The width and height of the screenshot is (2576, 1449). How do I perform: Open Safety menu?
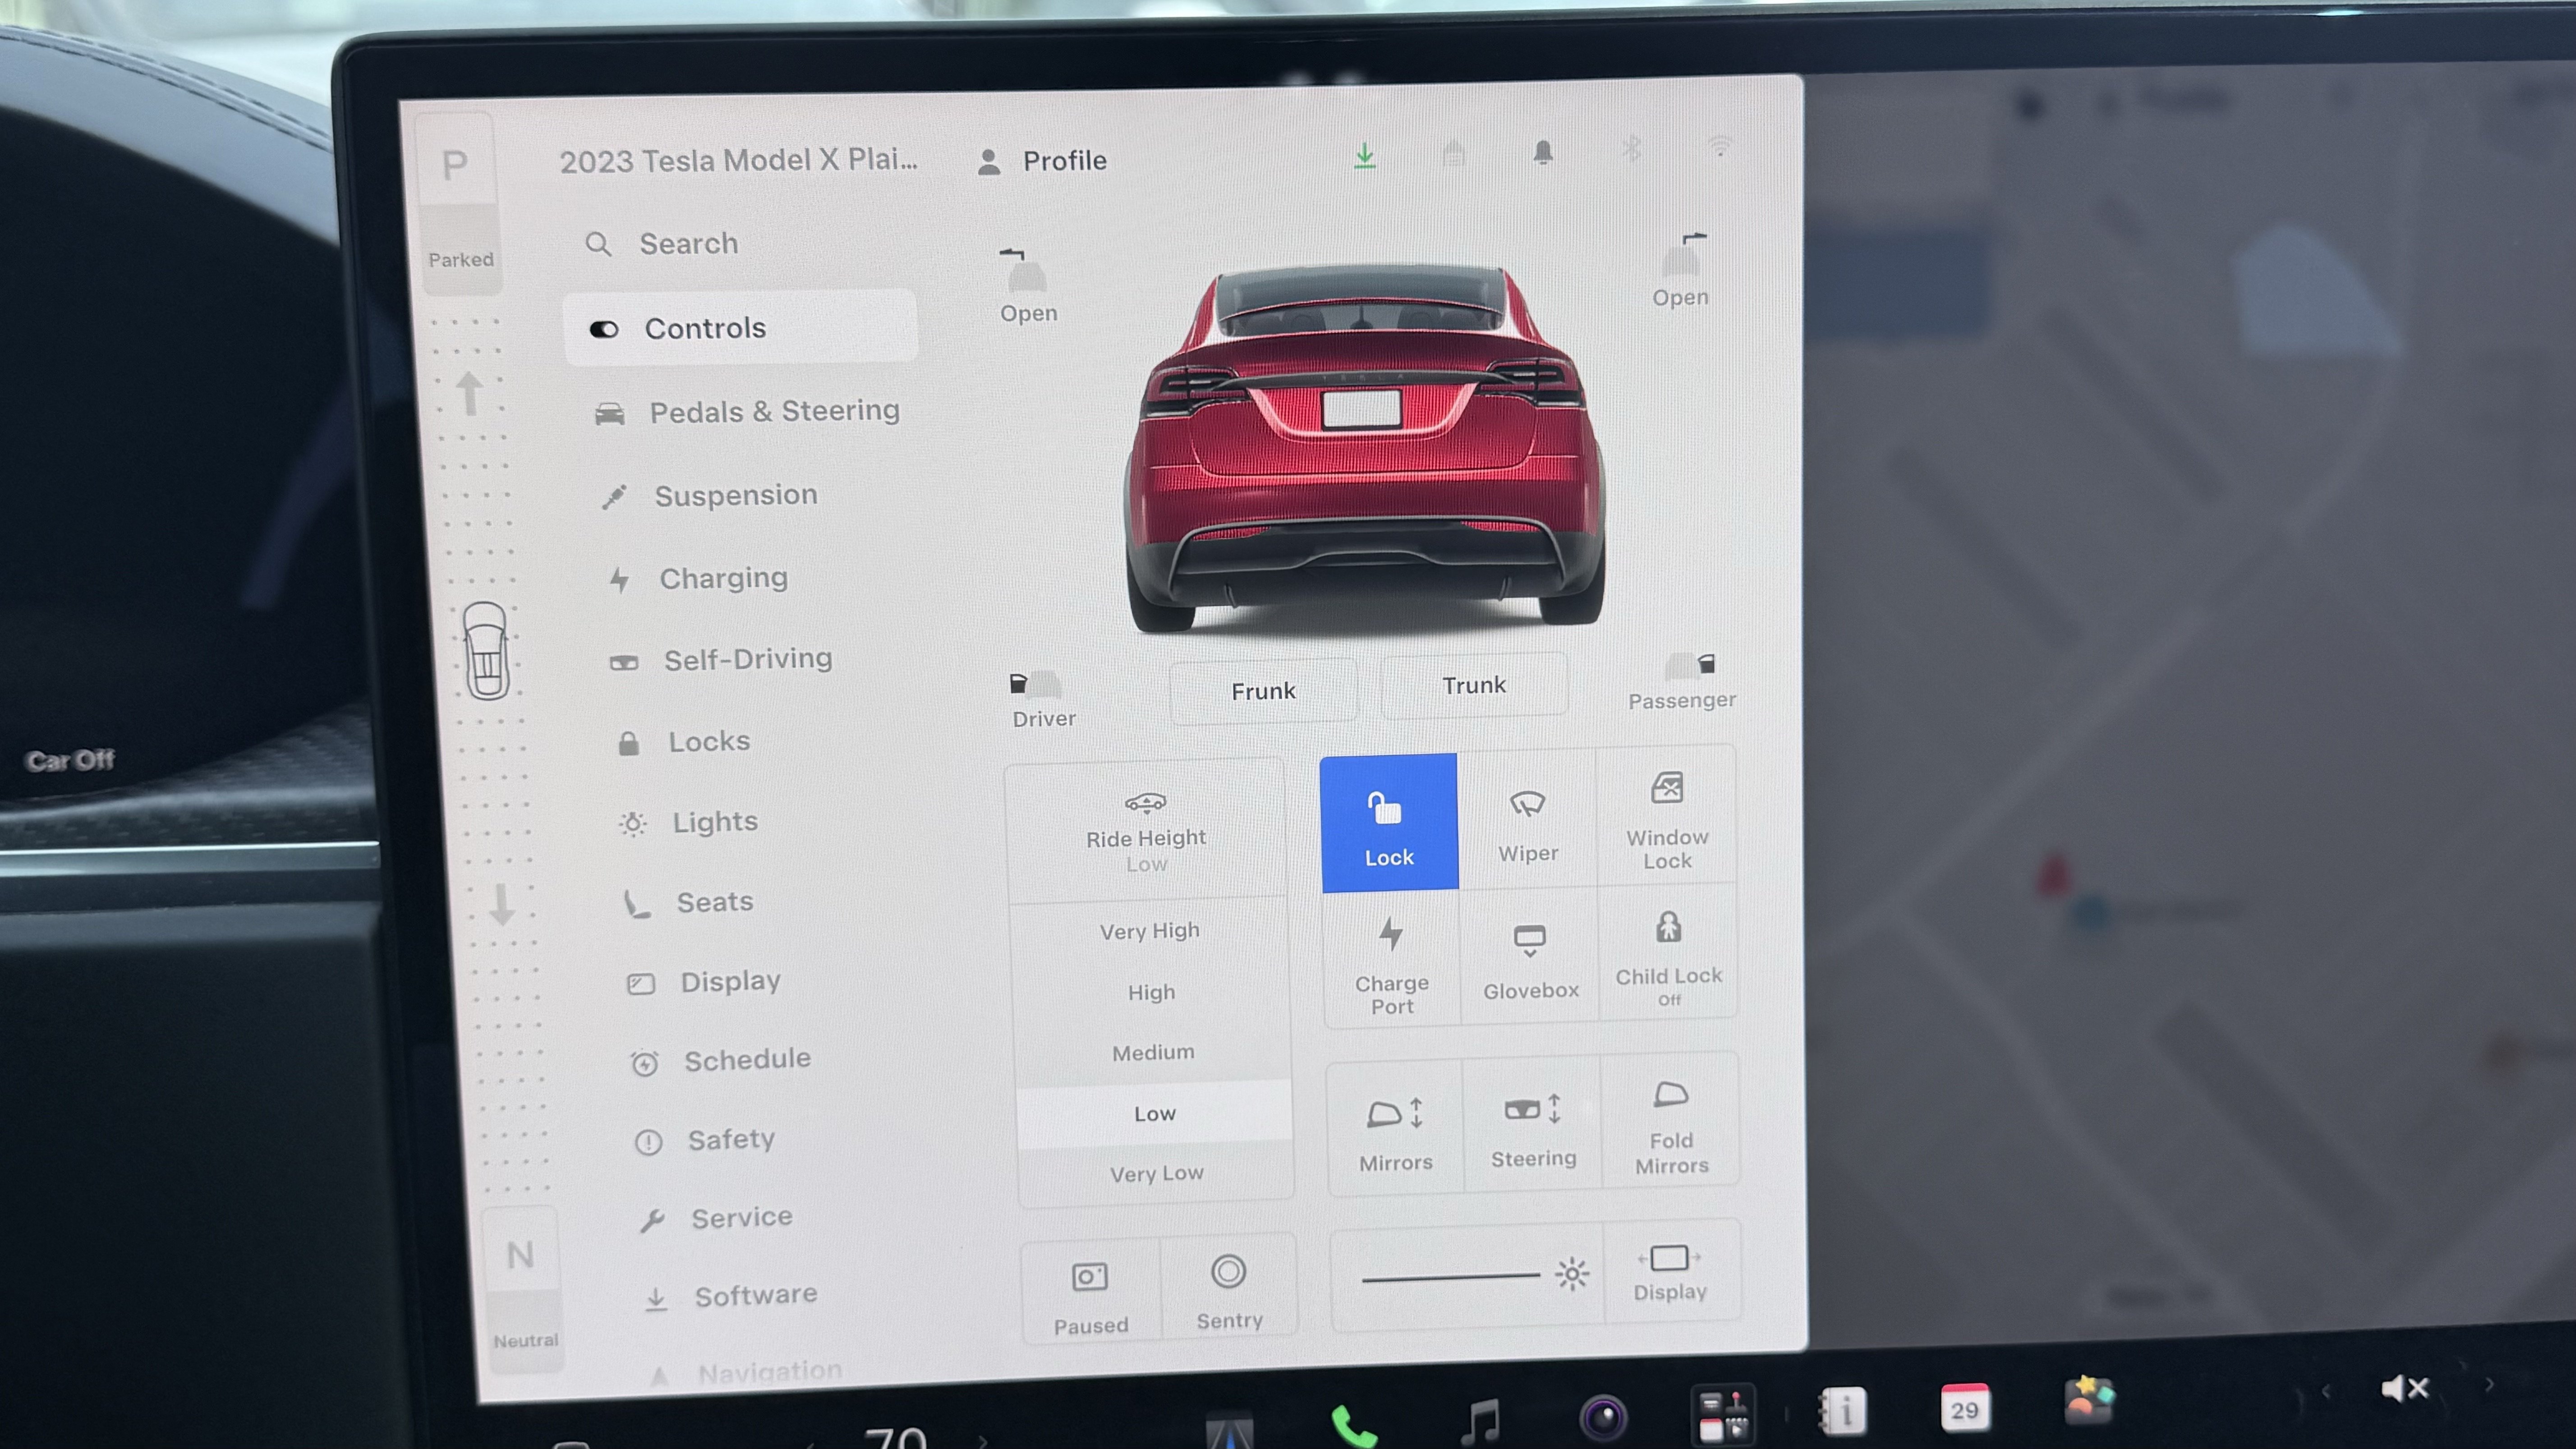706,1140
